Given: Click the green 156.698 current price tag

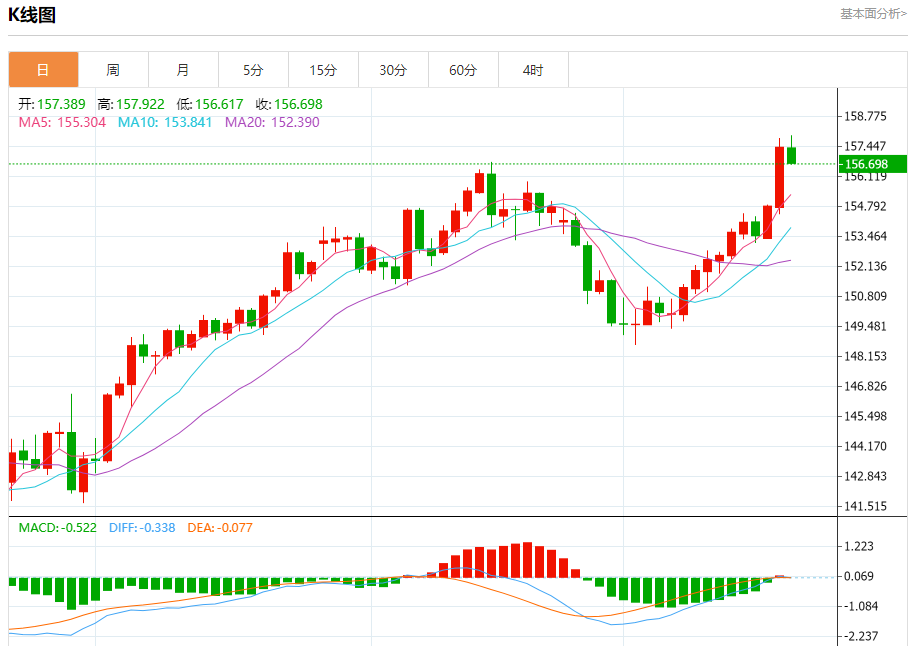Looking at the screenshot, I should tap(872, 164).
